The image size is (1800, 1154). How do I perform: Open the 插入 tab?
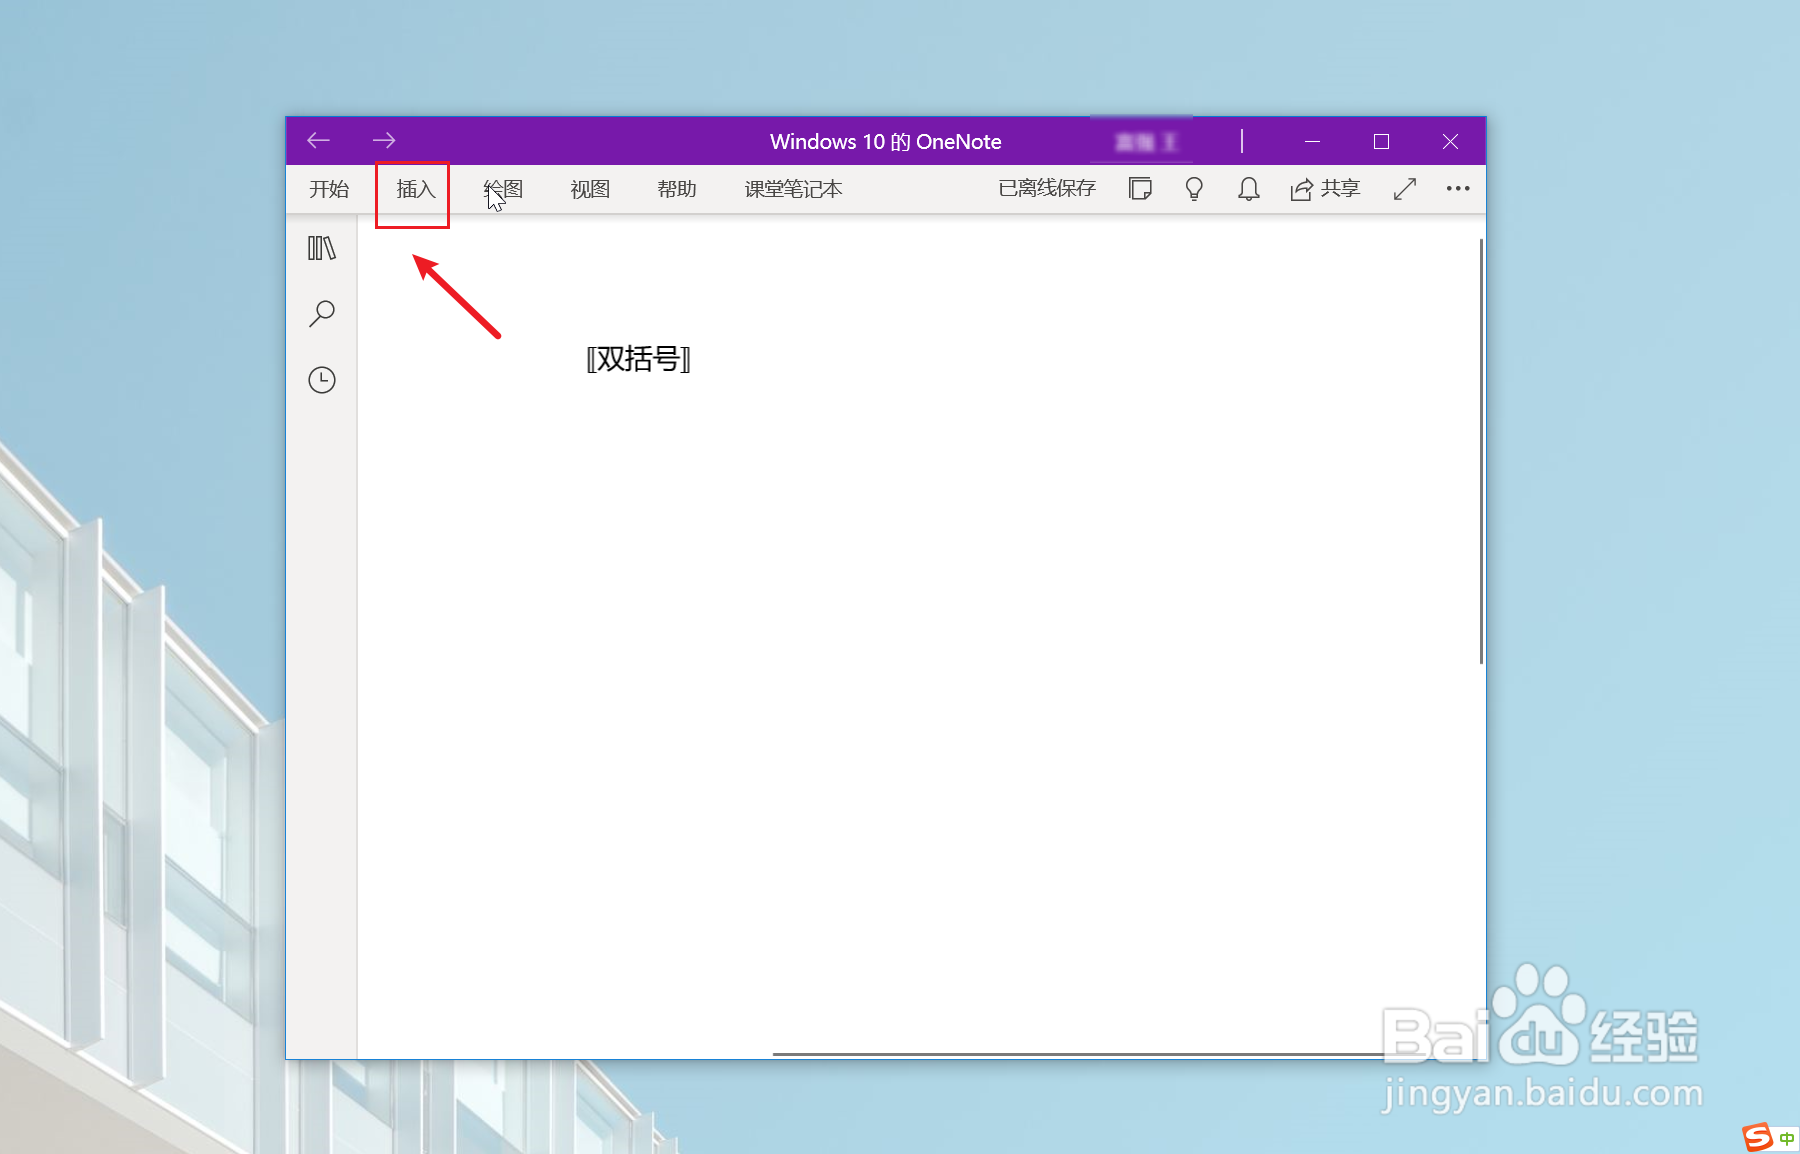tap(416, 189)
